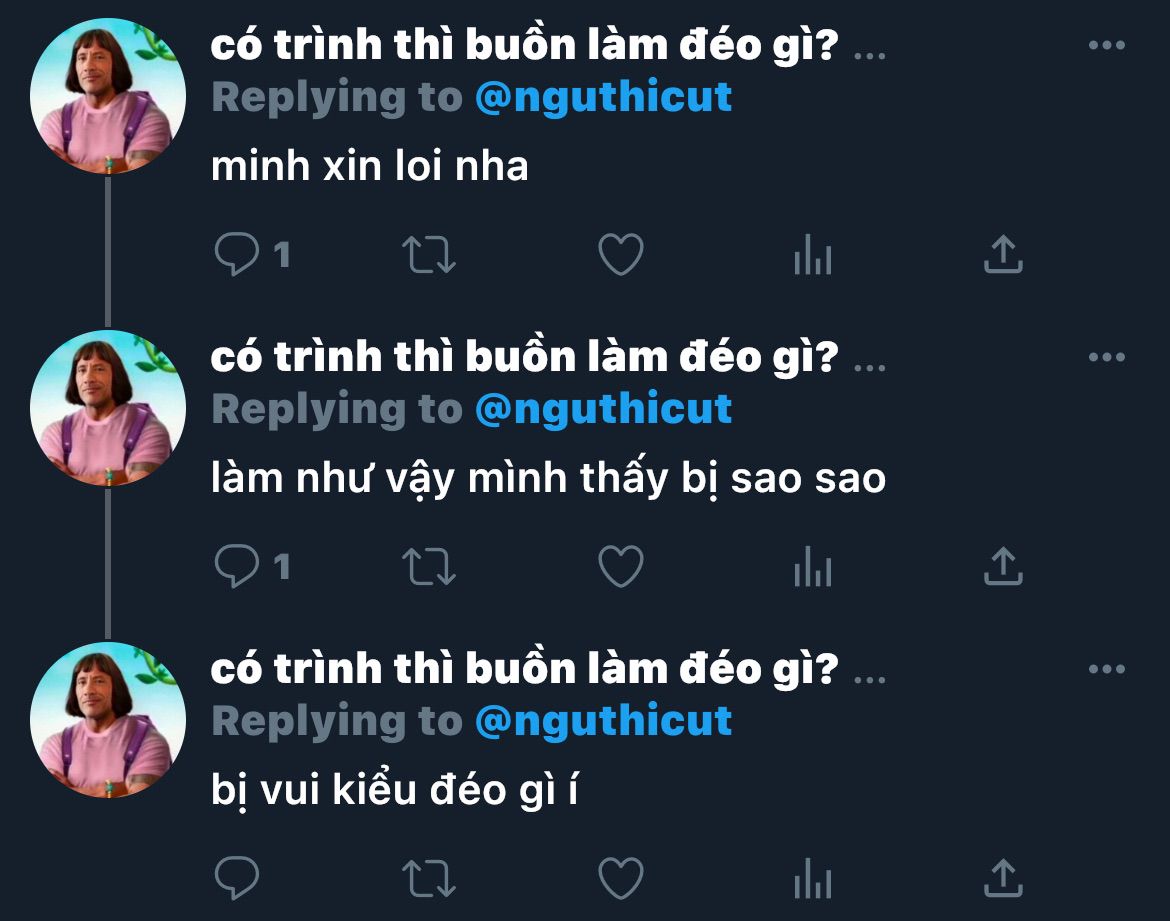Open more options on the third tweet
Screen dimensions: 1170x921
click(x=1107, y=669)
